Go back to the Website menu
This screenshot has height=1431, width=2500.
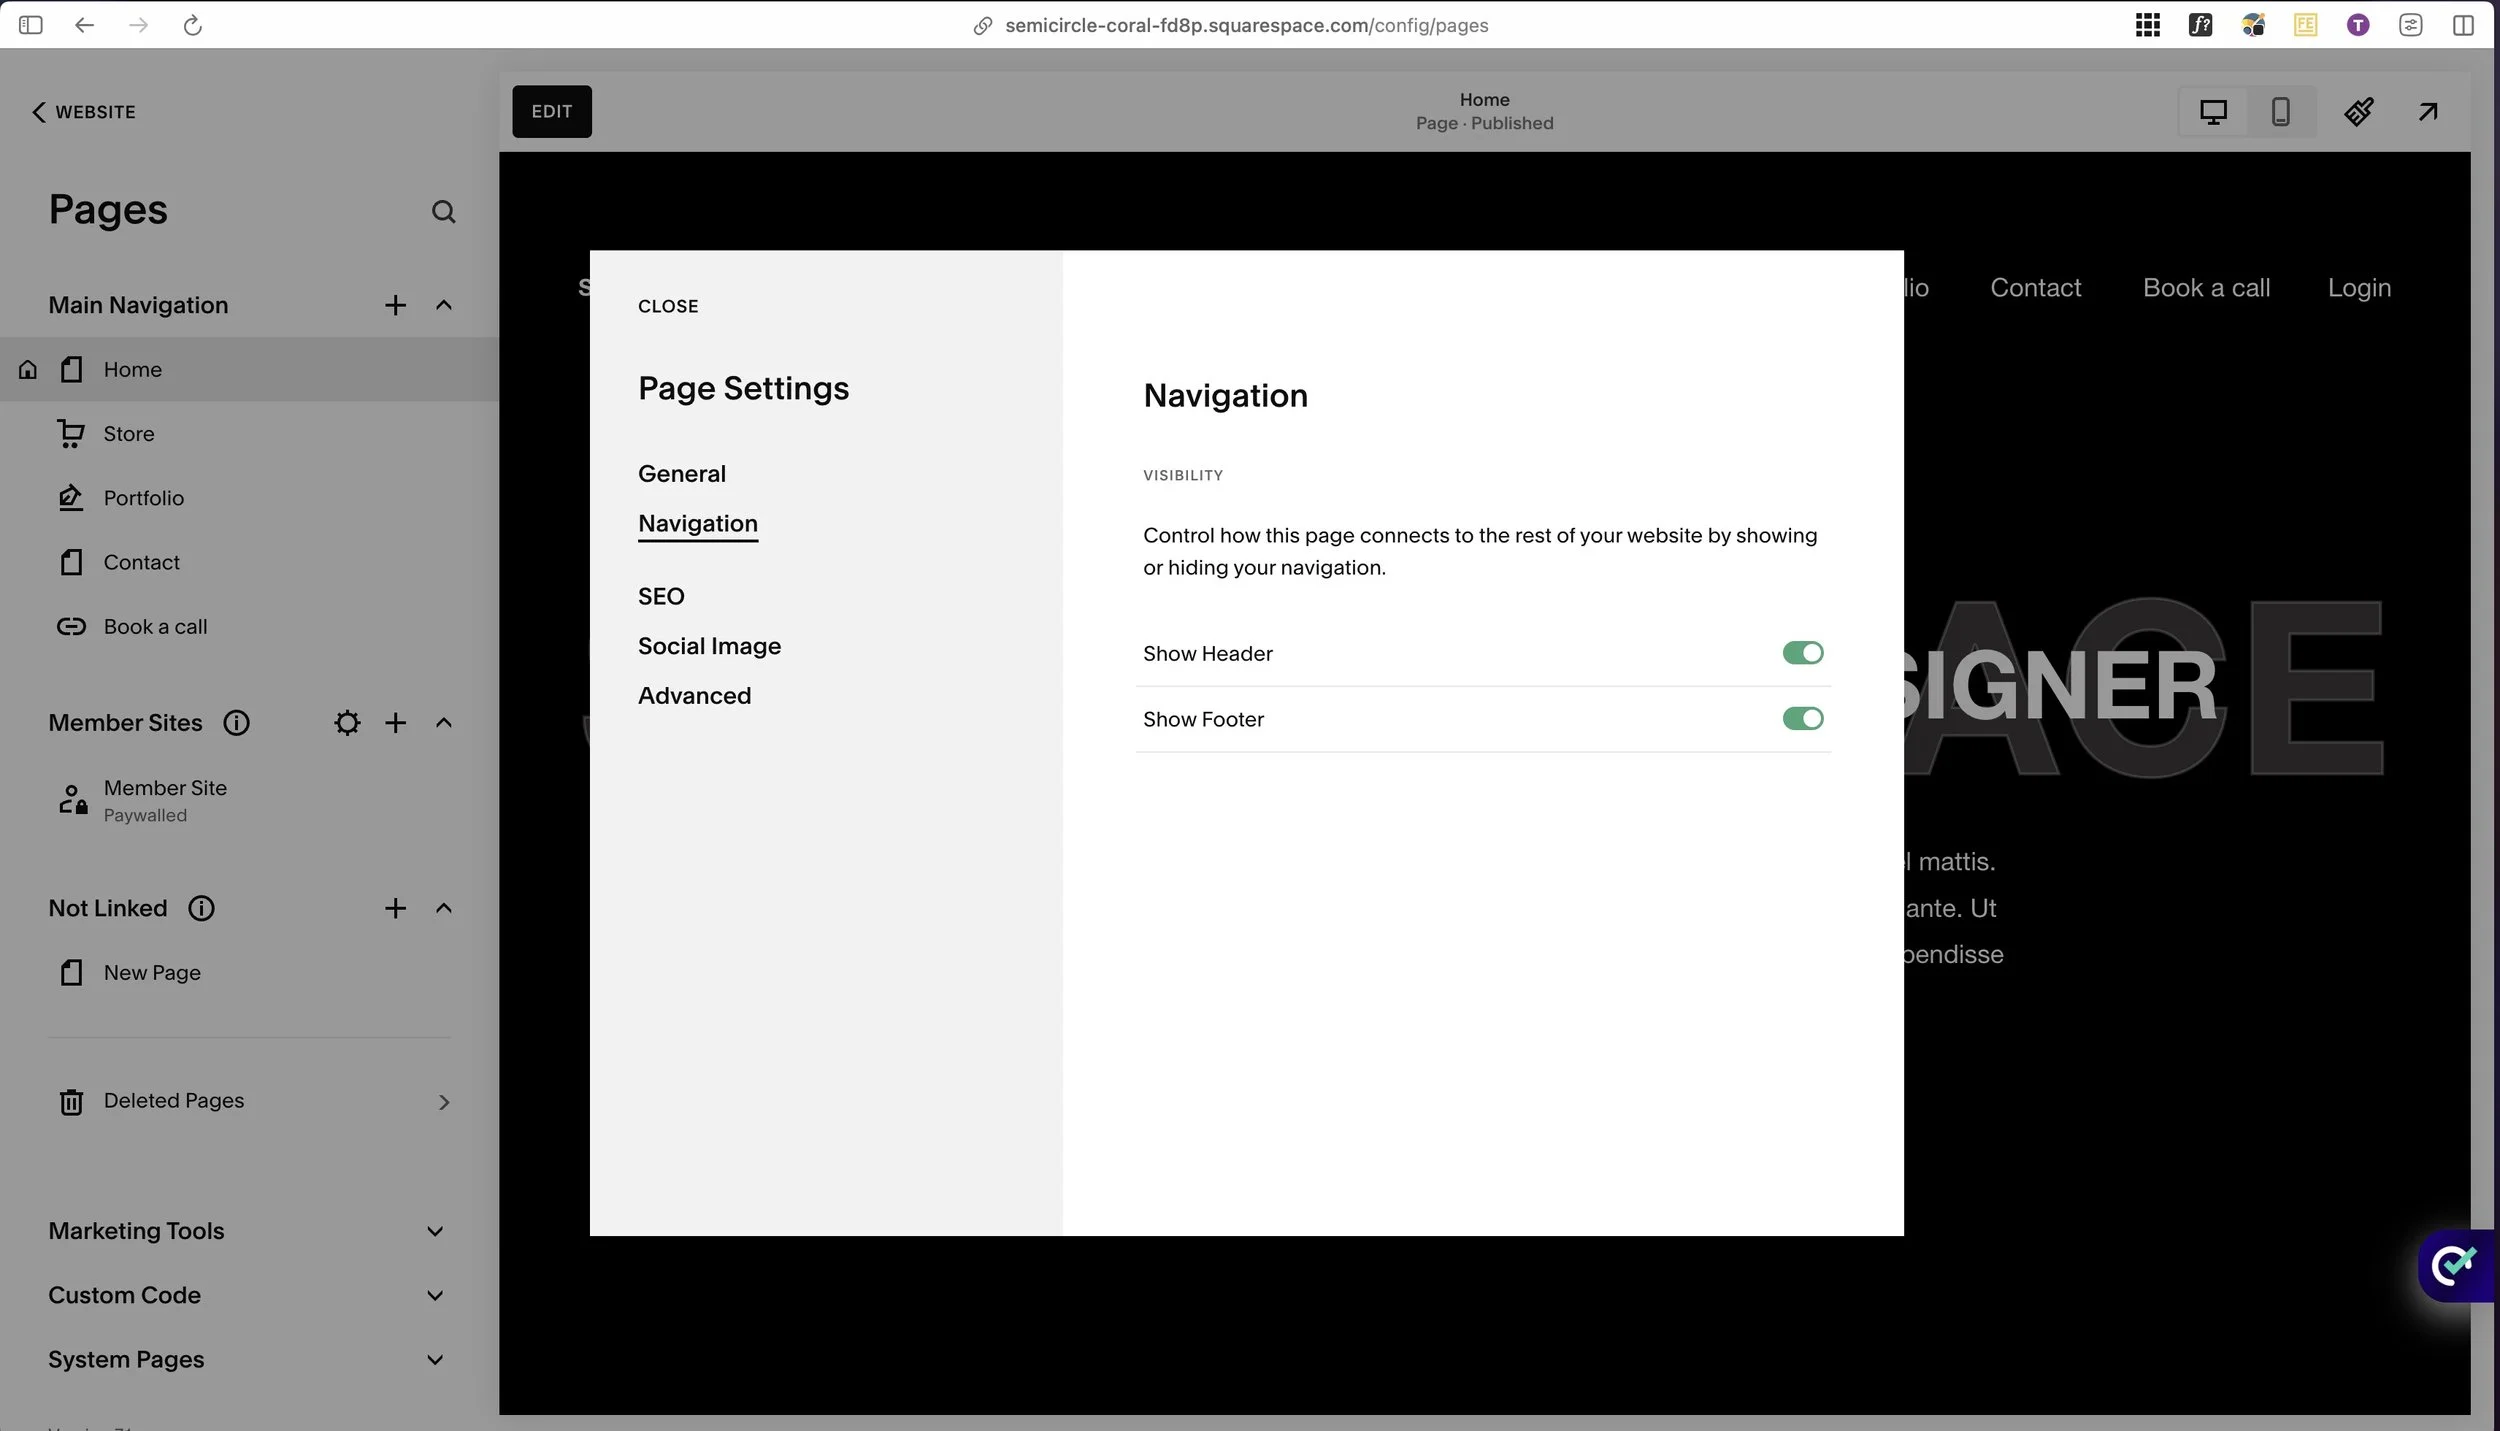pyautogui.click(x=84, y=112)
